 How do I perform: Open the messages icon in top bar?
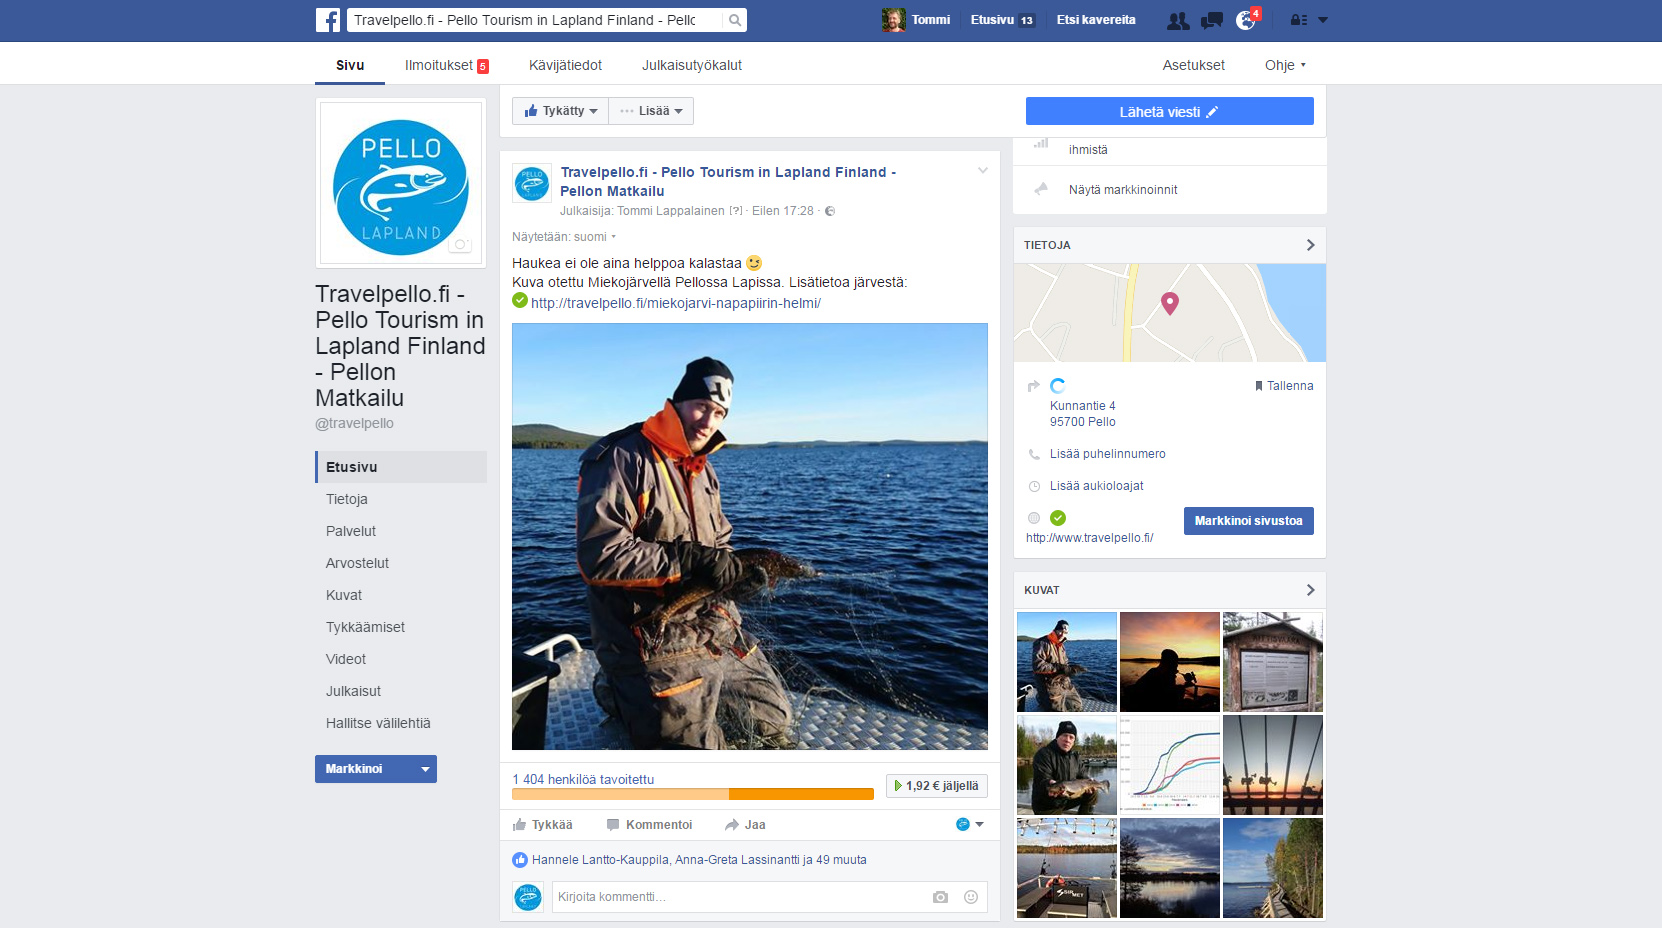(x=1212, y=20)
